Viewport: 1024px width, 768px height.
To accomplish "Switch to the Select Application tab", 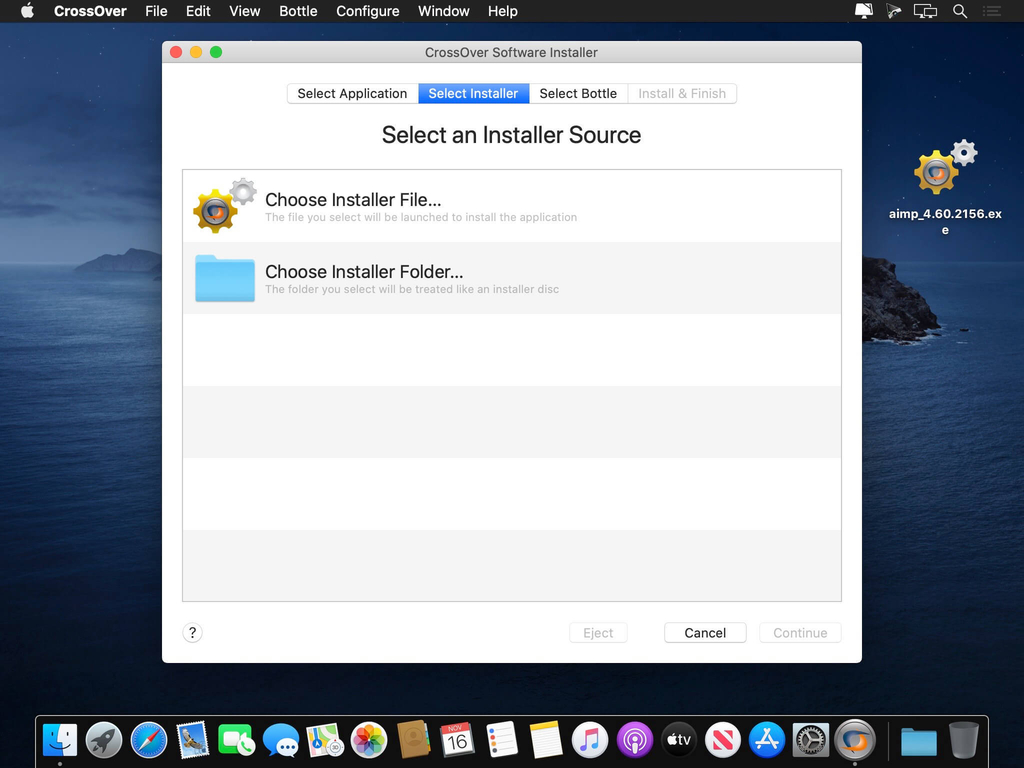I will pyautogui.click(x=352, y=93).
